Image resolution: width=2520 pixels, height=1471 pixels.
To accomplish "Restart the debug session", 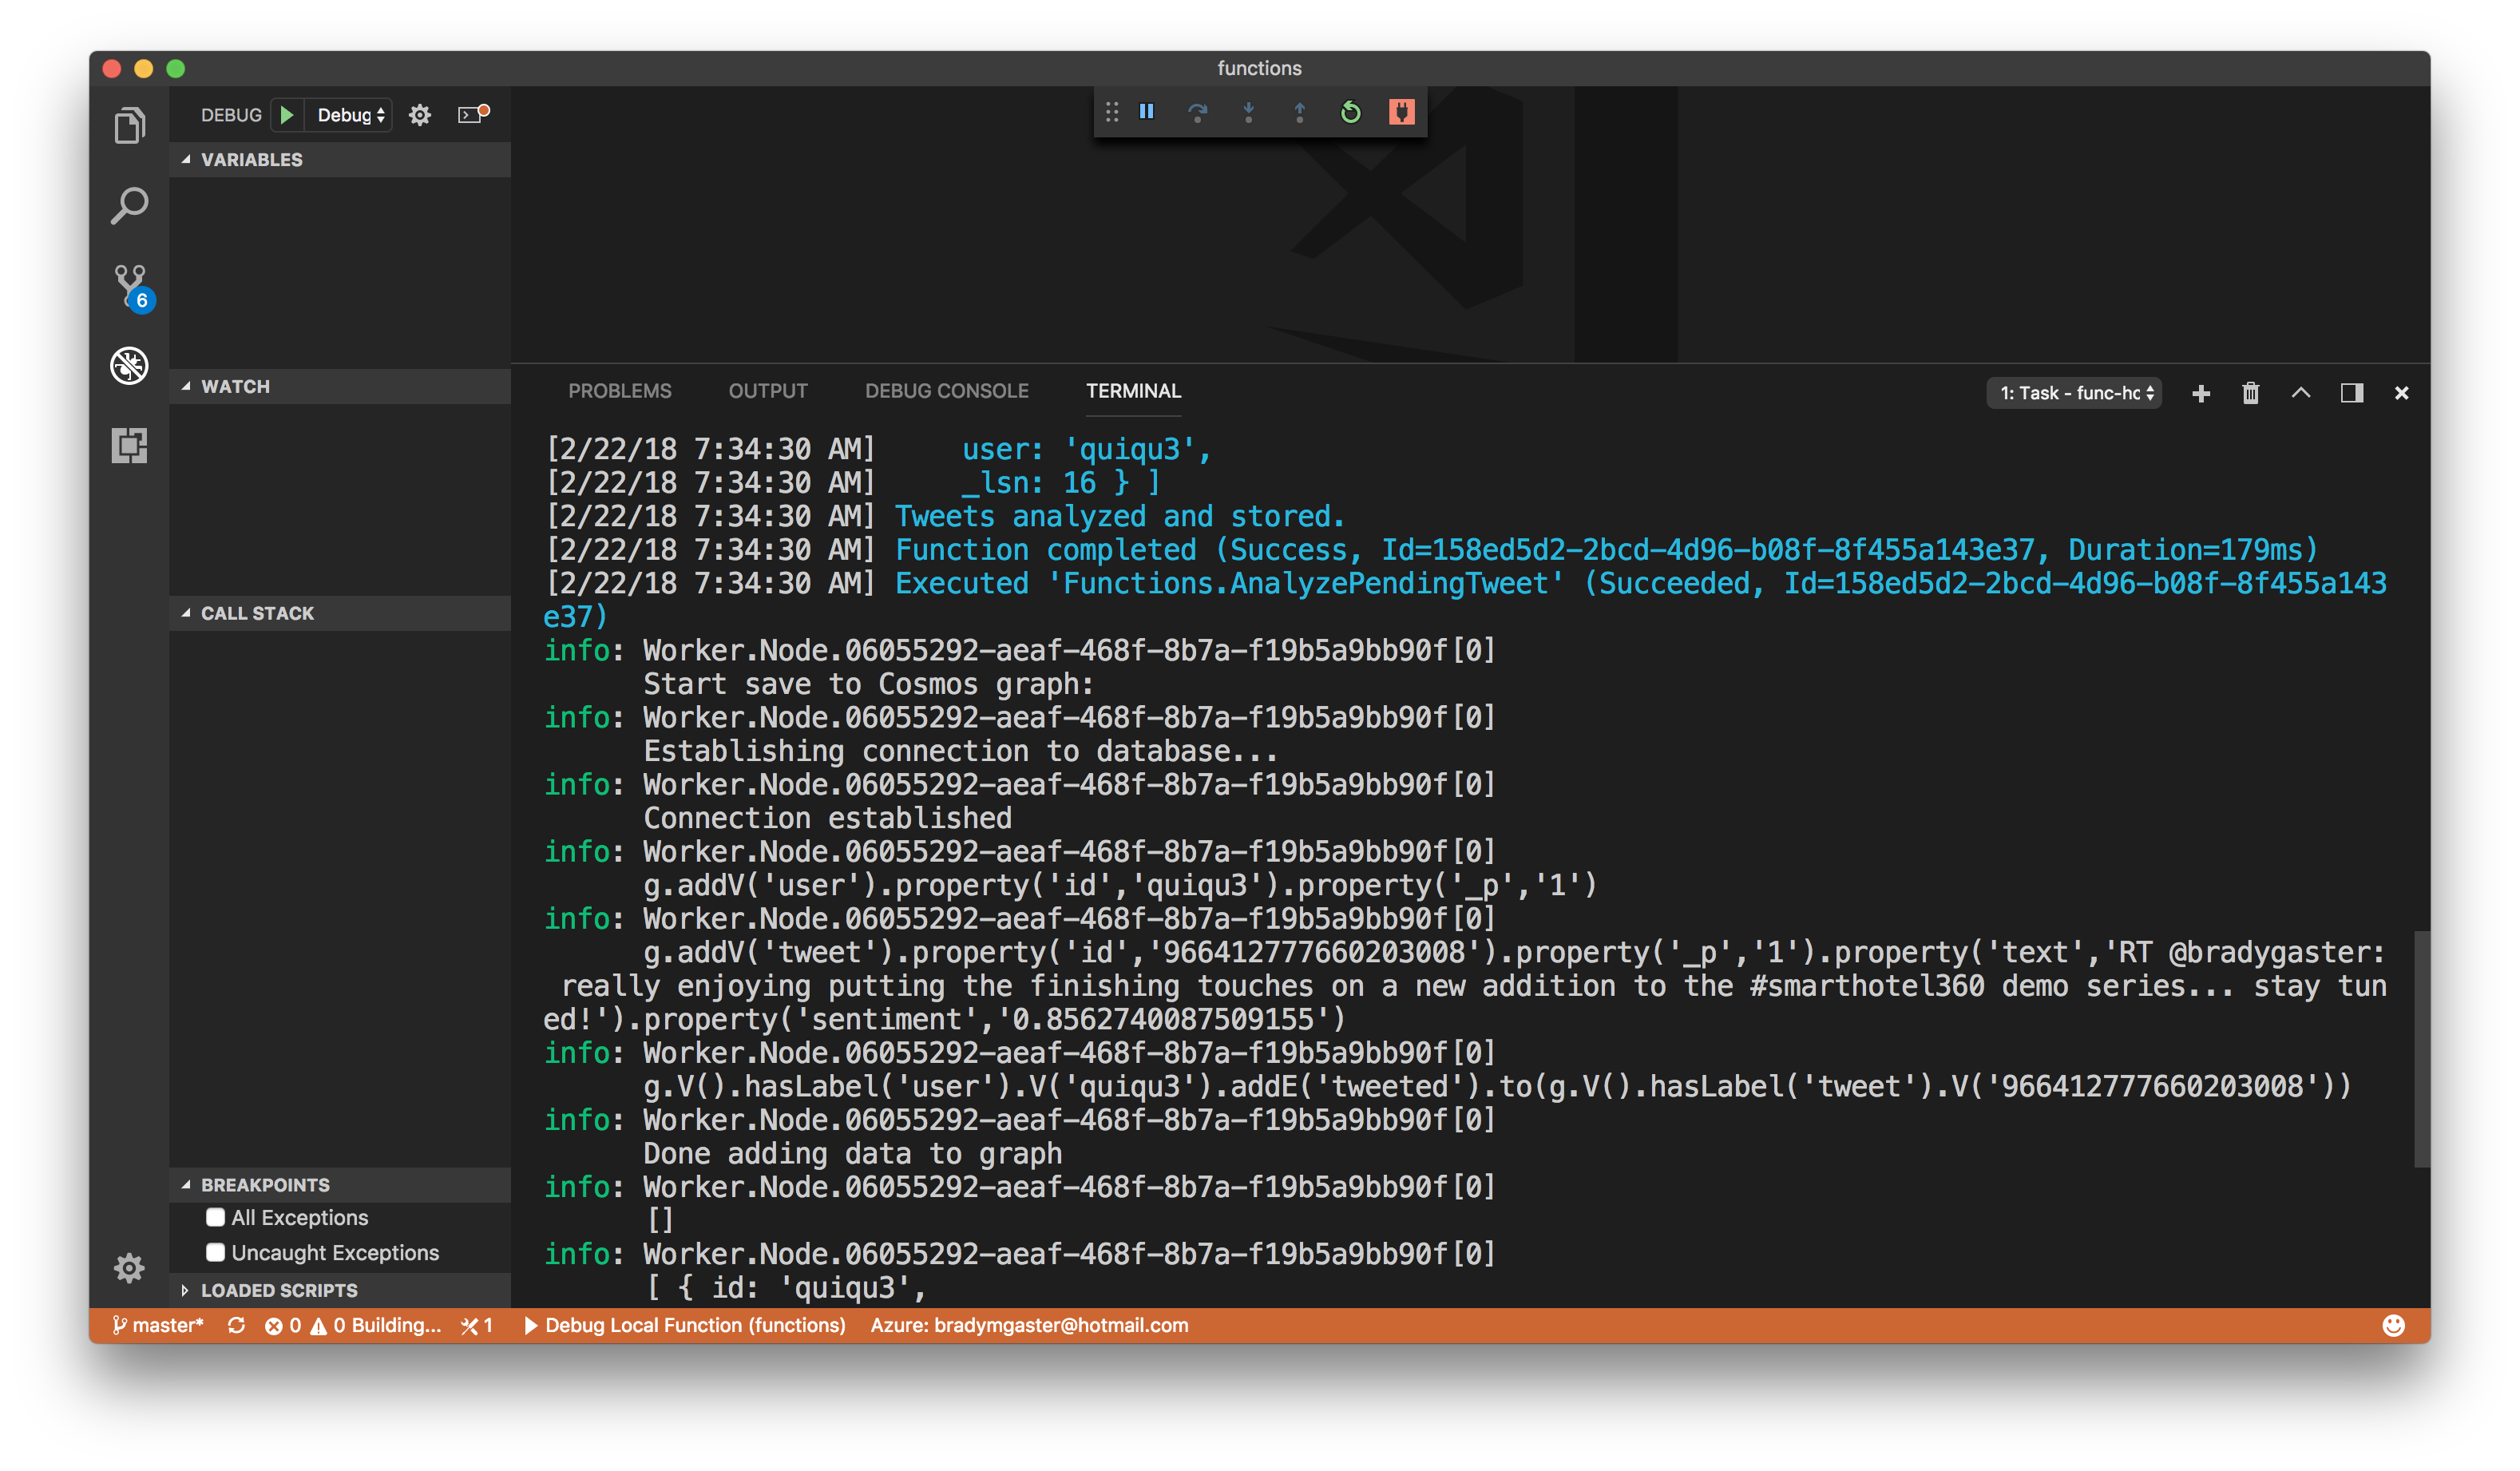I will coord(1350,112).
